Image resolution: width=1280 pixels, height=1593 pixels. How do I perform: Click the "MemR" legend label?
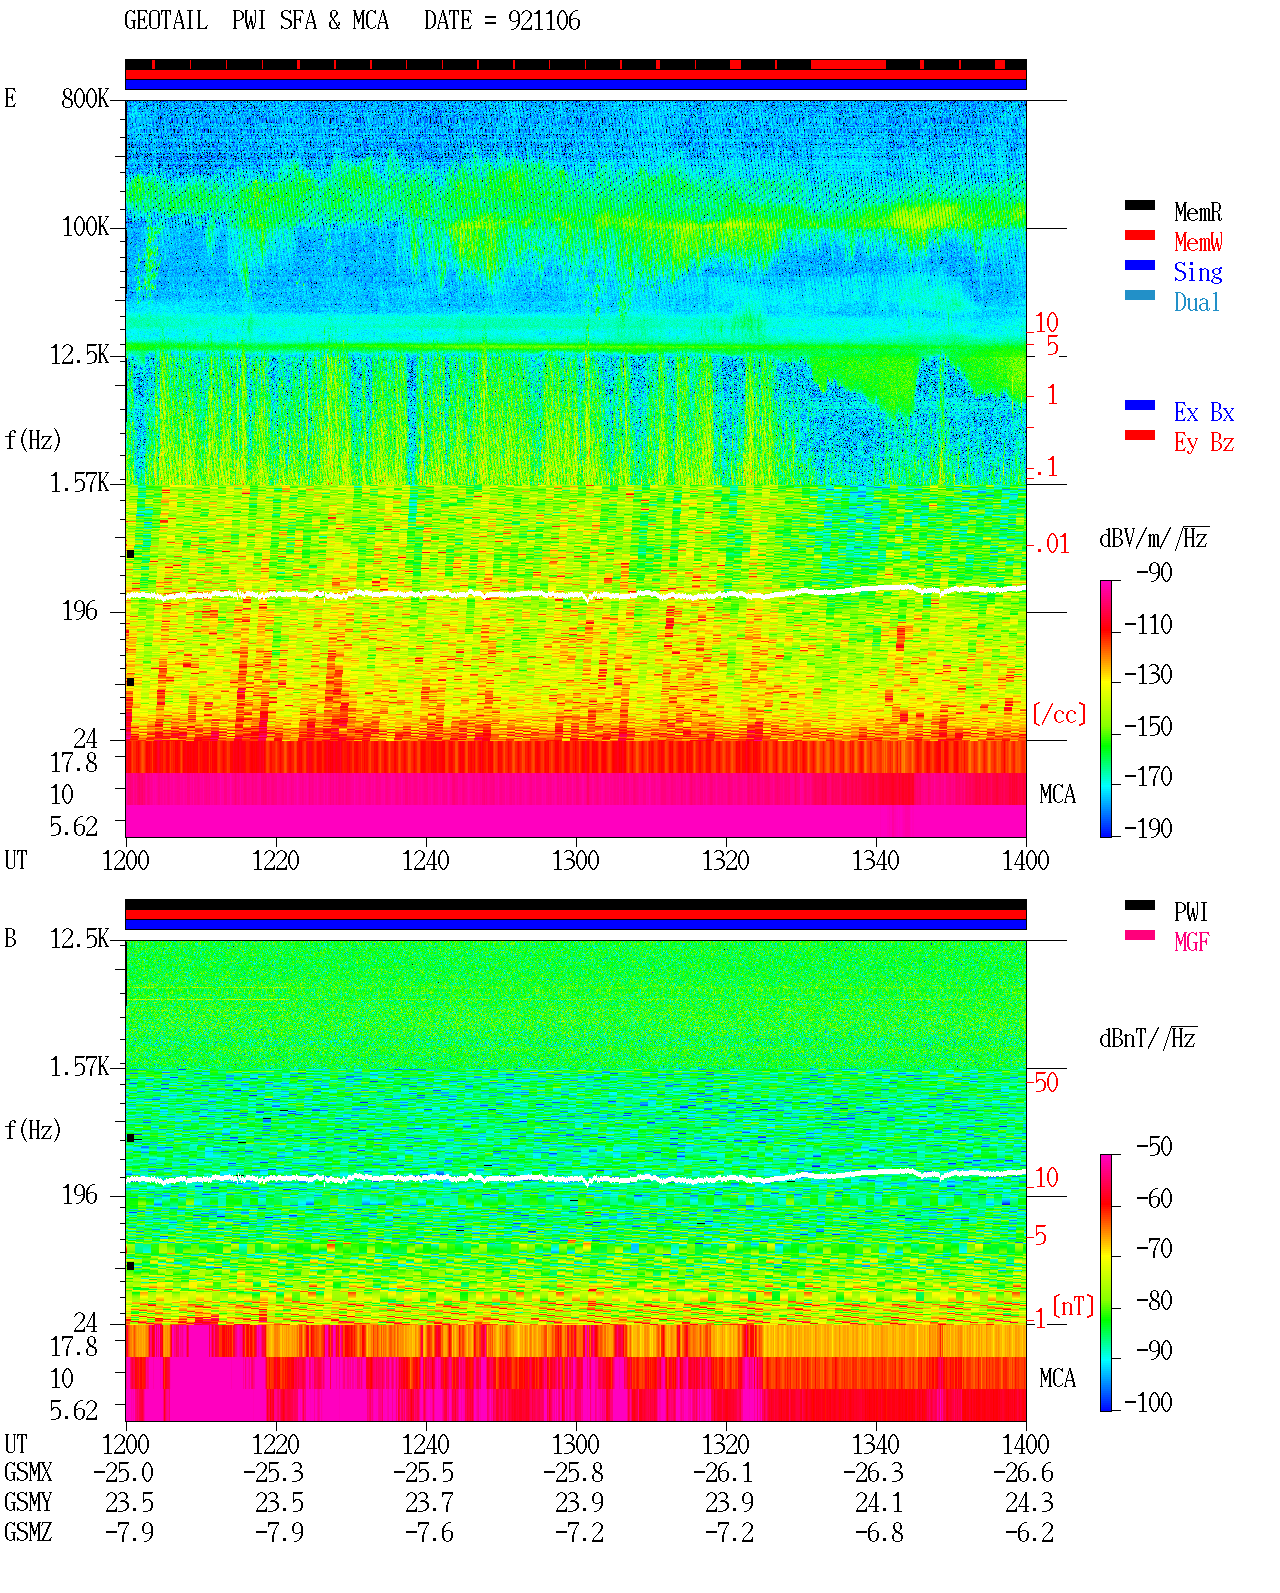[1198, 212]
